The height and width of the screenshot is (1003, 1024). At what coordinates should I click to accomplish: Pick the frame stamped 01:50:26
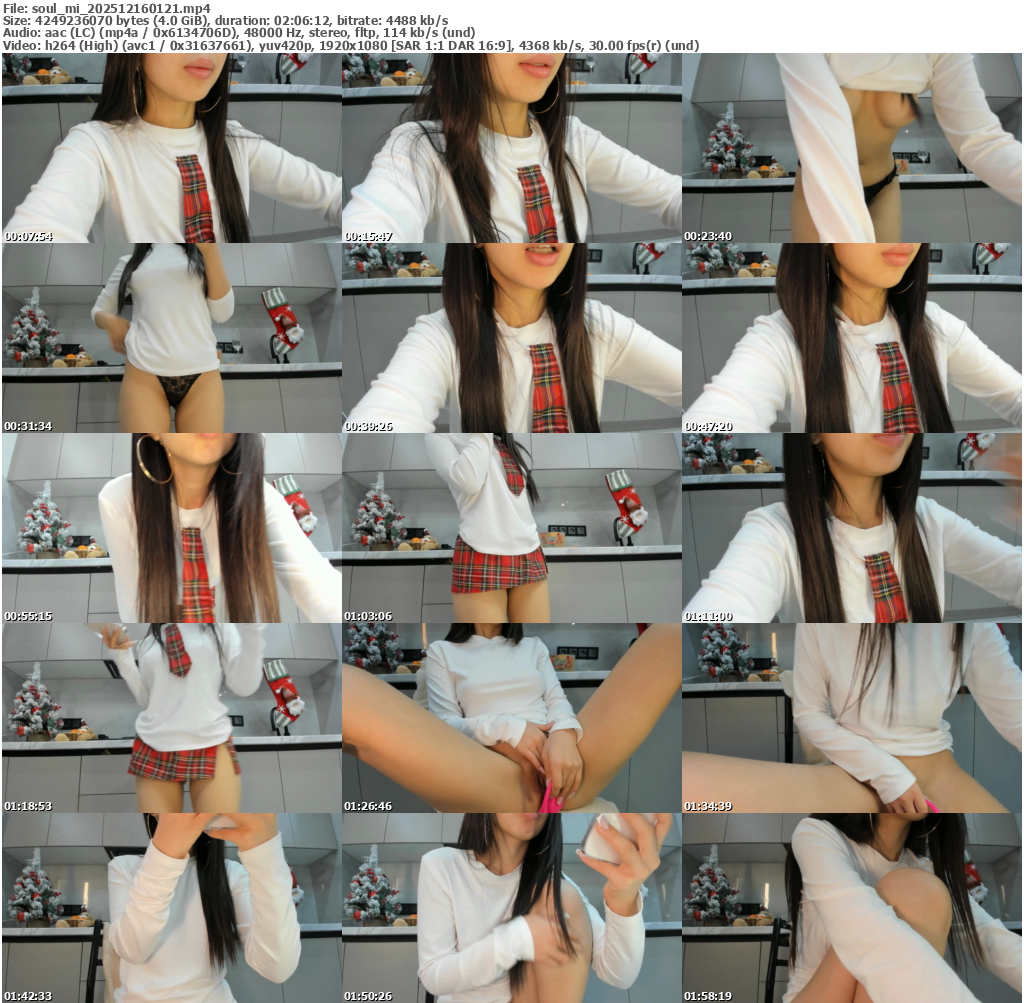pos(511,908)
